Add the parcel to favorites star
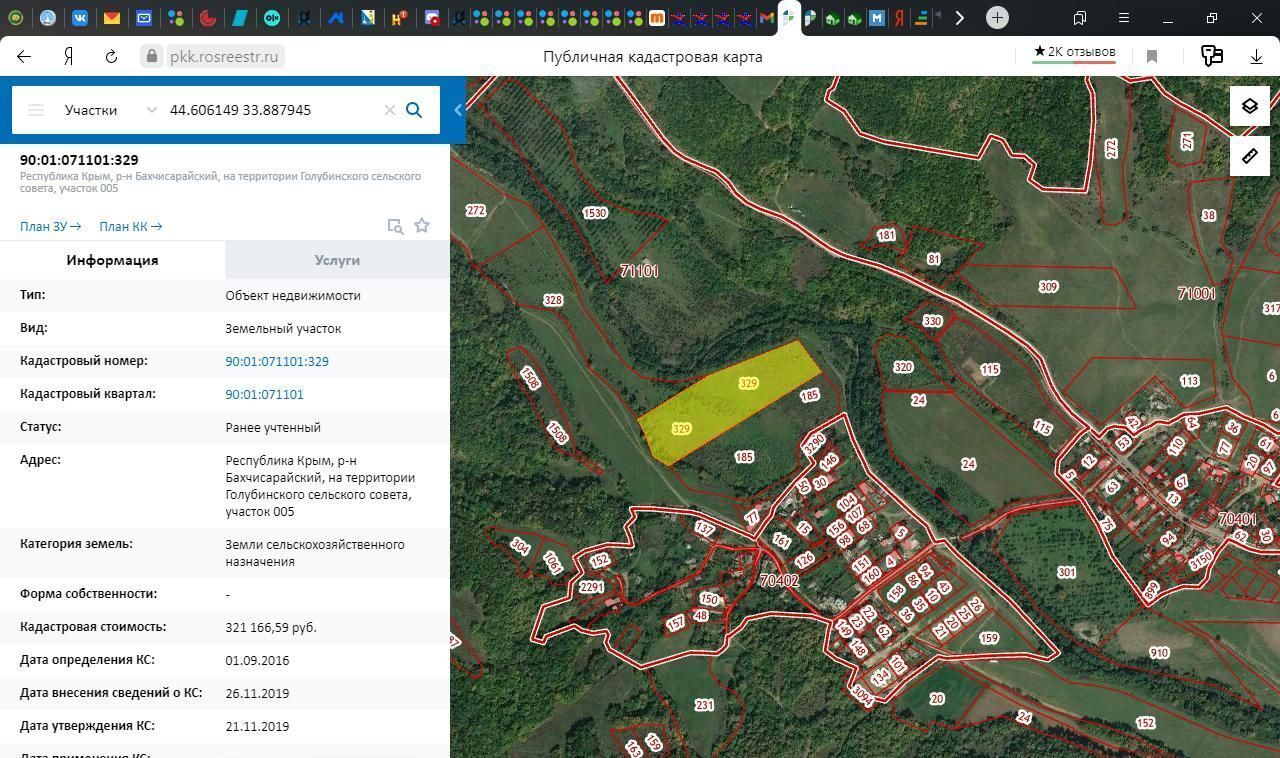This screenshot has width=1280, height=758. point(422,226)
